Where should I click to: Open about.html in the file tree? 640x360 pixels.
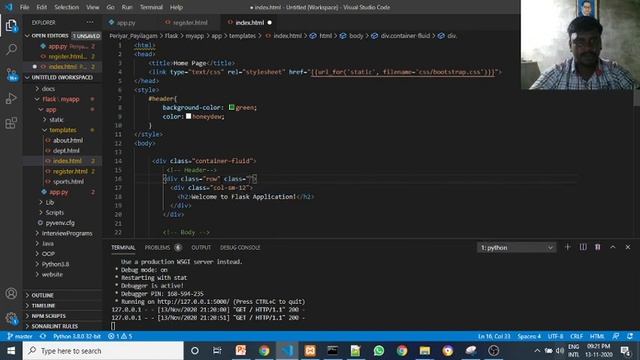68,140
